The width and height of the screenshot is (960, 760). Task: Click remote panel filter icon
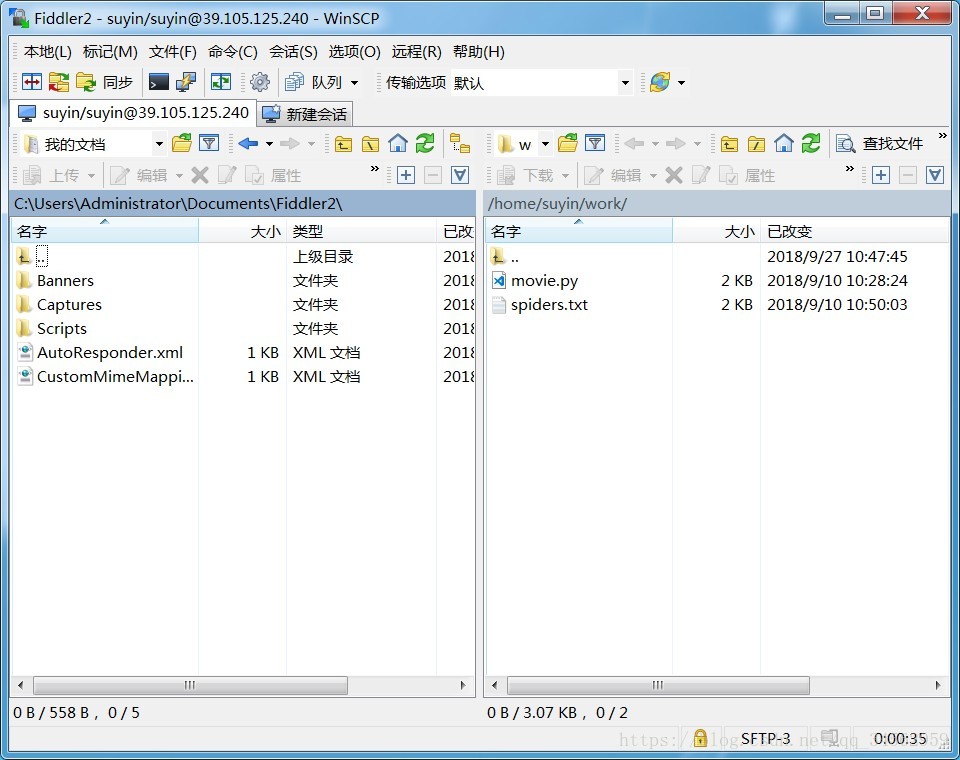pos(595,143)
